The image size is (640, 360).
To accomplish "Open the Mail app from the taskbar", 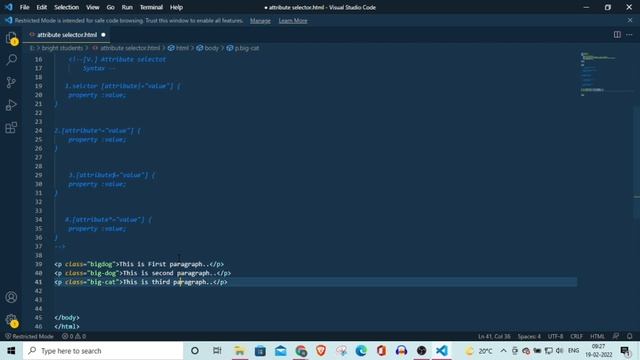I will pyautogui.click(x=280, y=351).
